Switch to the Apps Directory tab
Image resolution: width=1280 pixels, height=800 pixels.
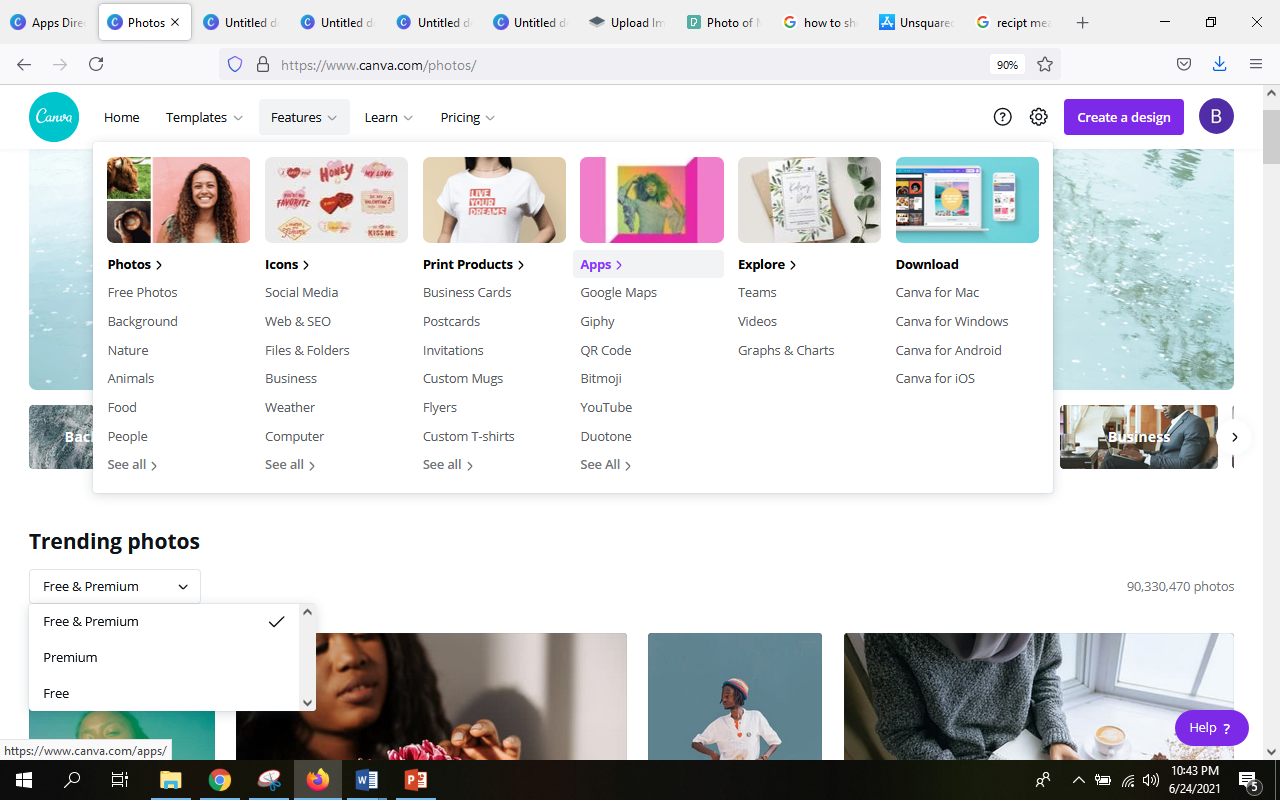click(x=48, y=22)
